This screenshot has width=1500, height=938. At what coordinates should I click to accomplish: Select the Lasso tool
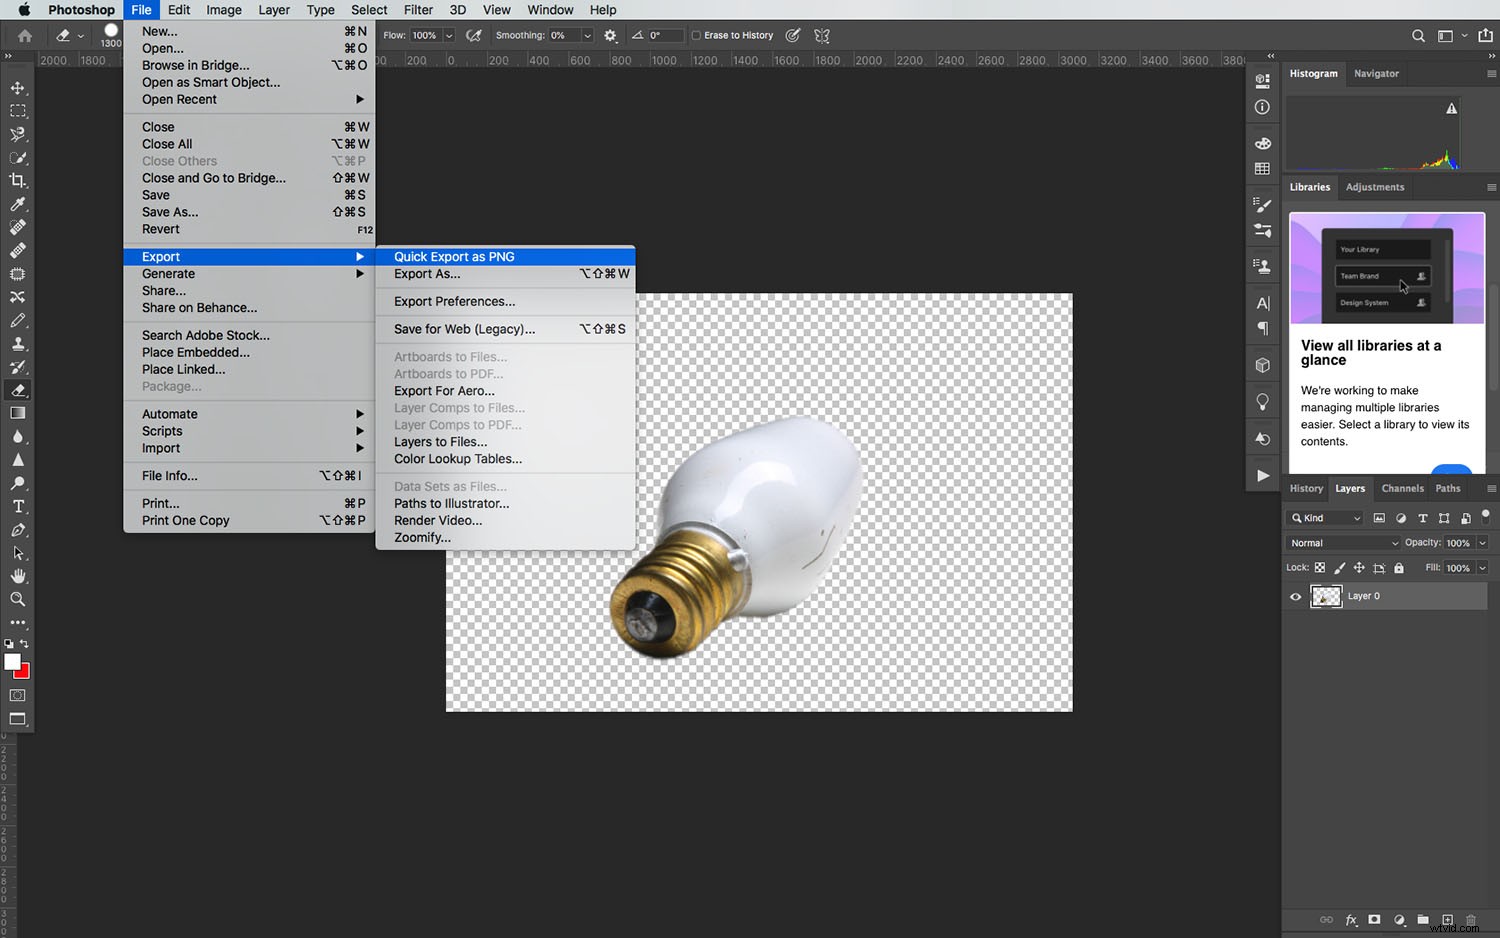pos(18,134)
